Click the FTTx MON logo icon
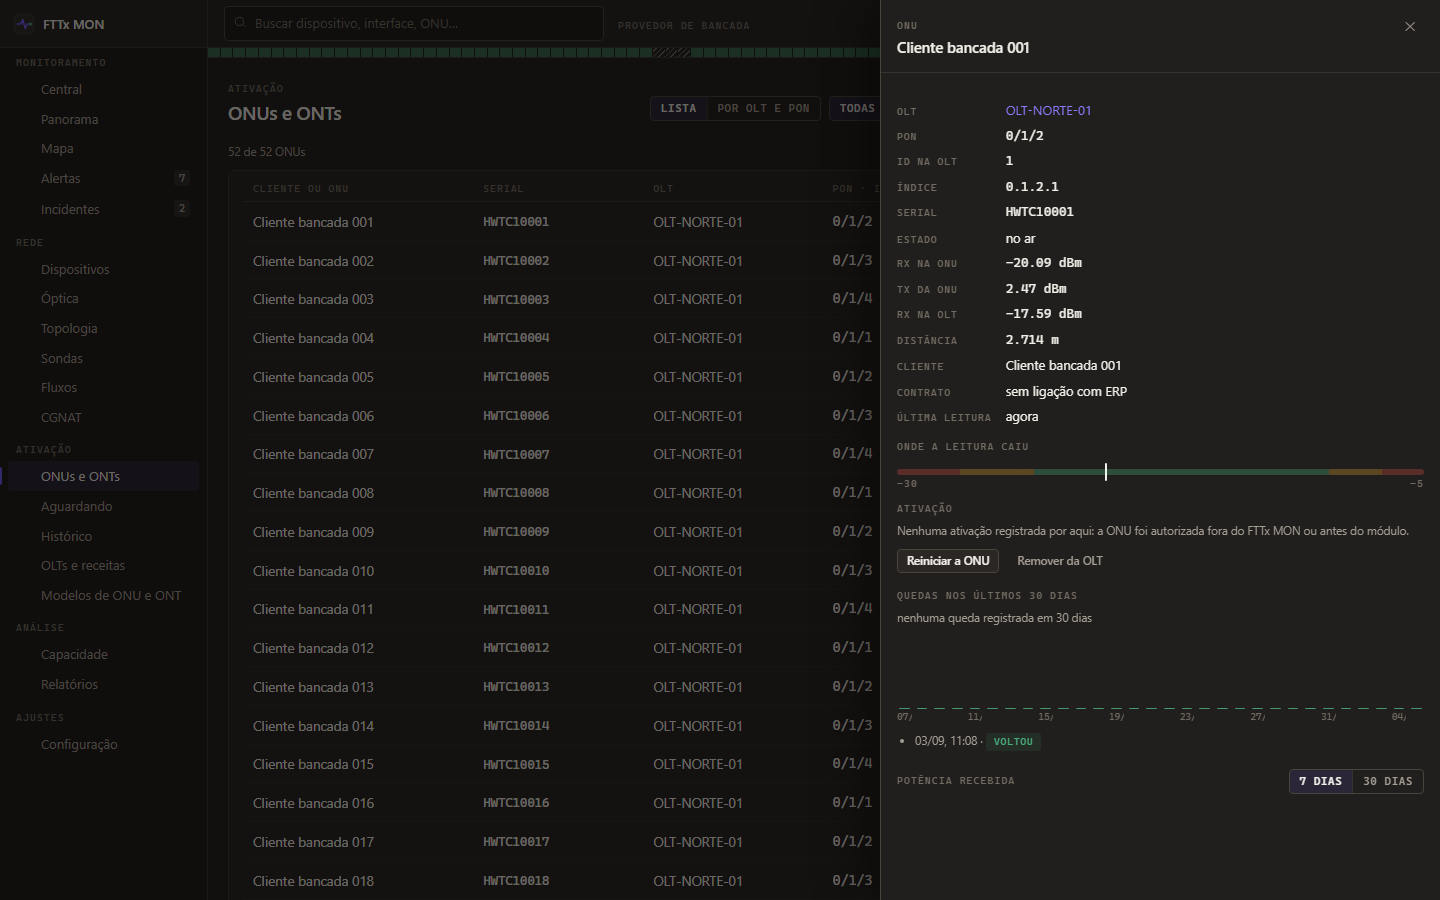Viewport: 1440px width, 900px height. point(24,24)
